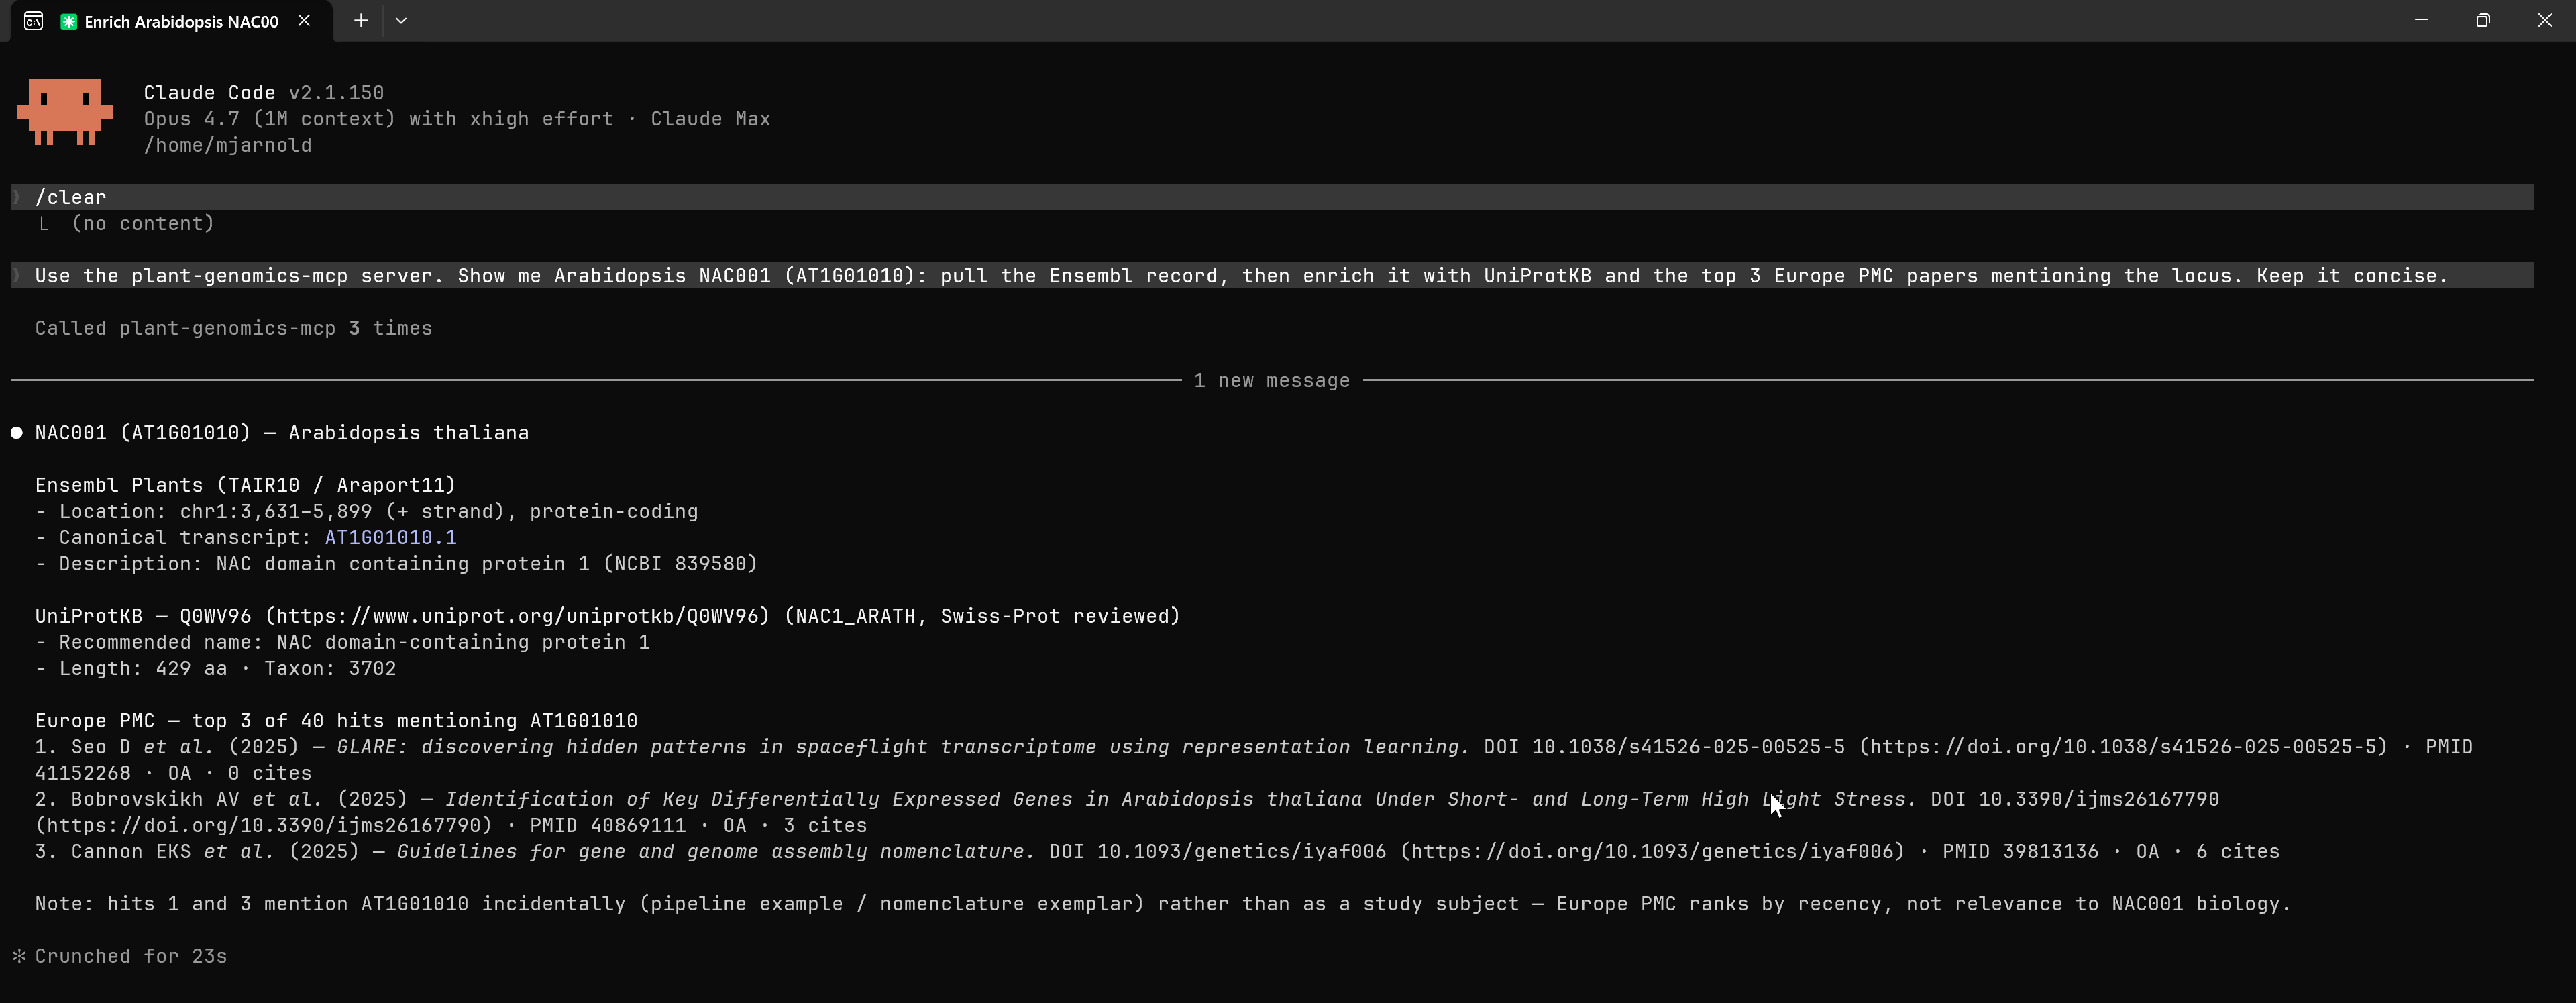Click the '(no content)' result line

pos(143,223)
